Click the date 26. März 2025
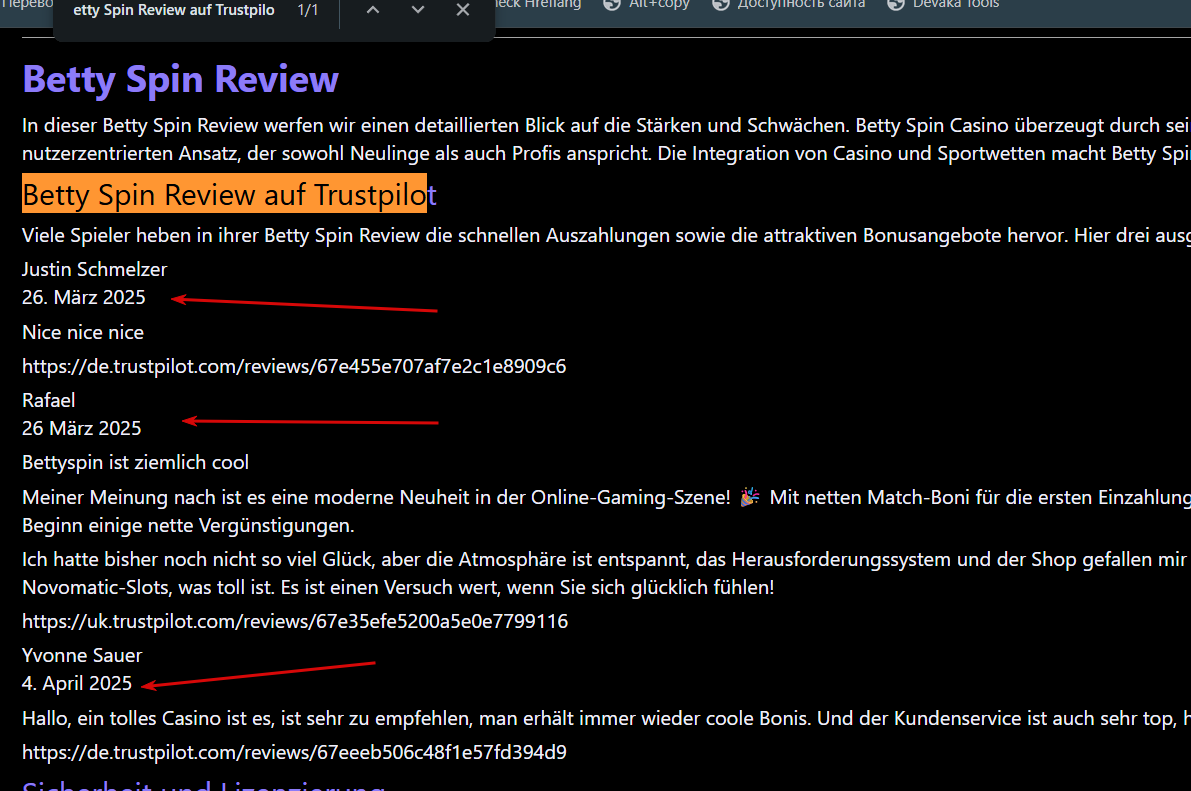Viewport: 1191px width, 791px height. tap(84, 297)
